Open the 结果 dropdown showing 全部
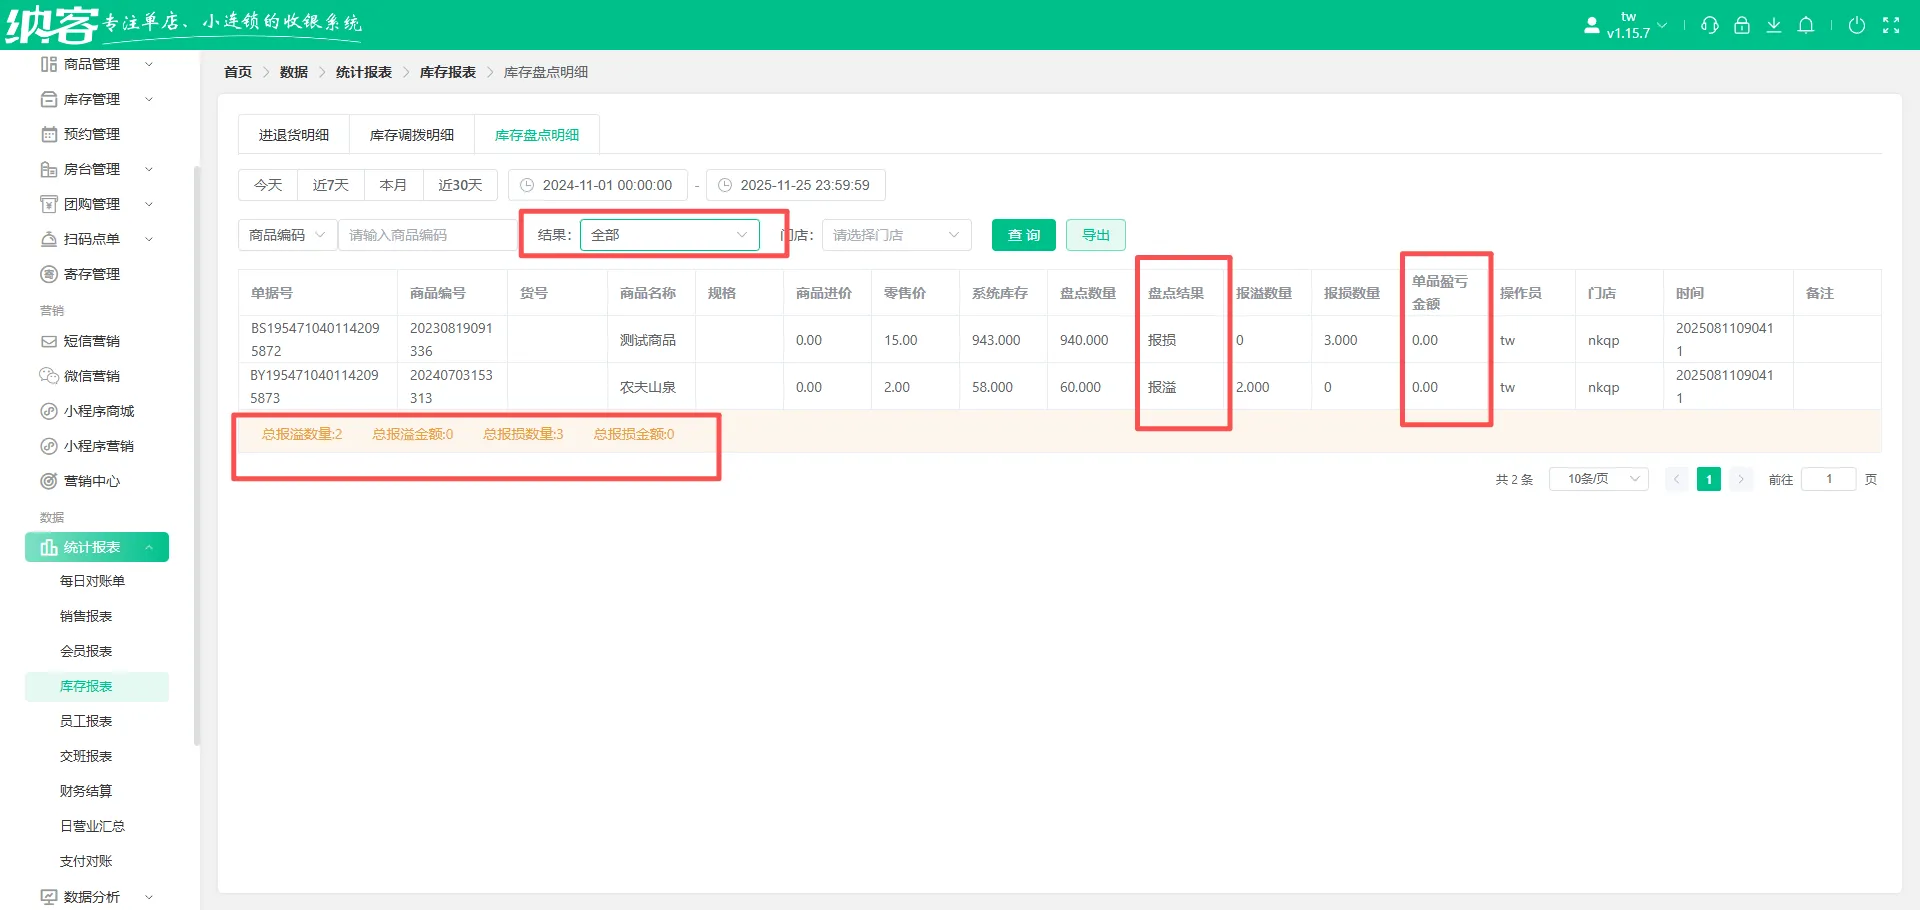This screenshot has height=910, width=1920. 668,235
